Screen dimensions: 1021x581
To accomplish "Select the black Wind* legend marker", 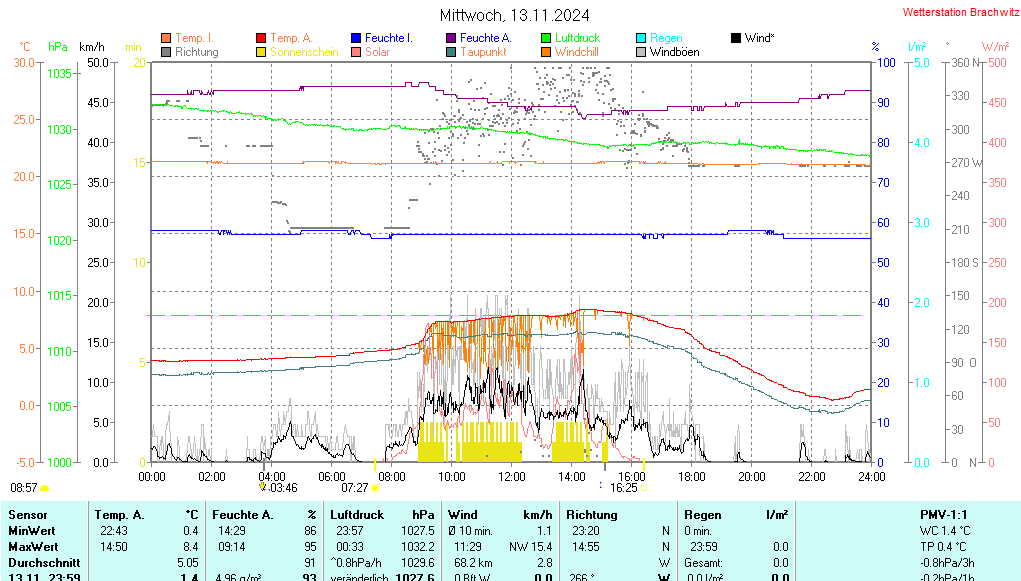I will point(736,38).
